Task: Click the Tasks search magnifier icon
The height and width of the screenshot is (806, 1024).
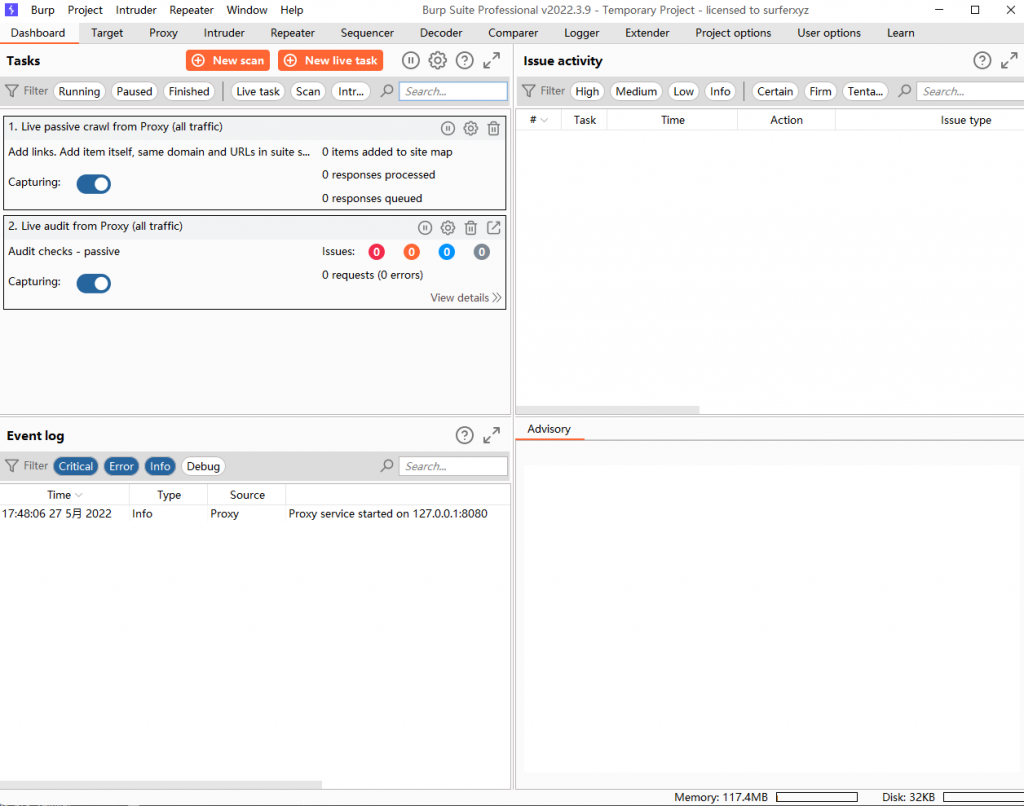Action: coord(387,91)
